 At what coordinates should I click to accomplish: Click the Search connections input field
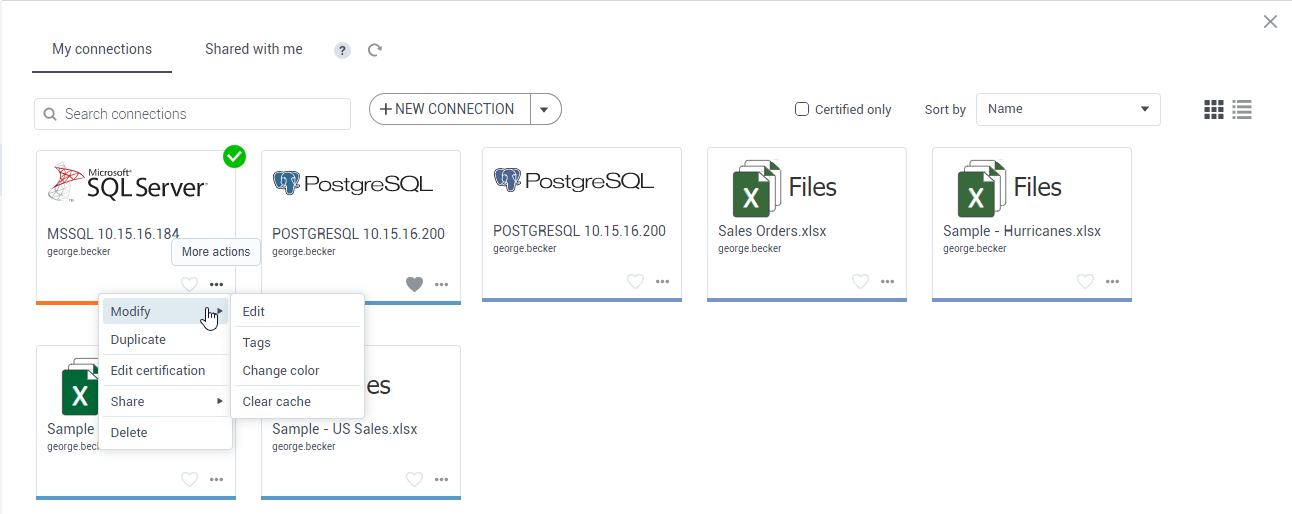pos(200,114)
